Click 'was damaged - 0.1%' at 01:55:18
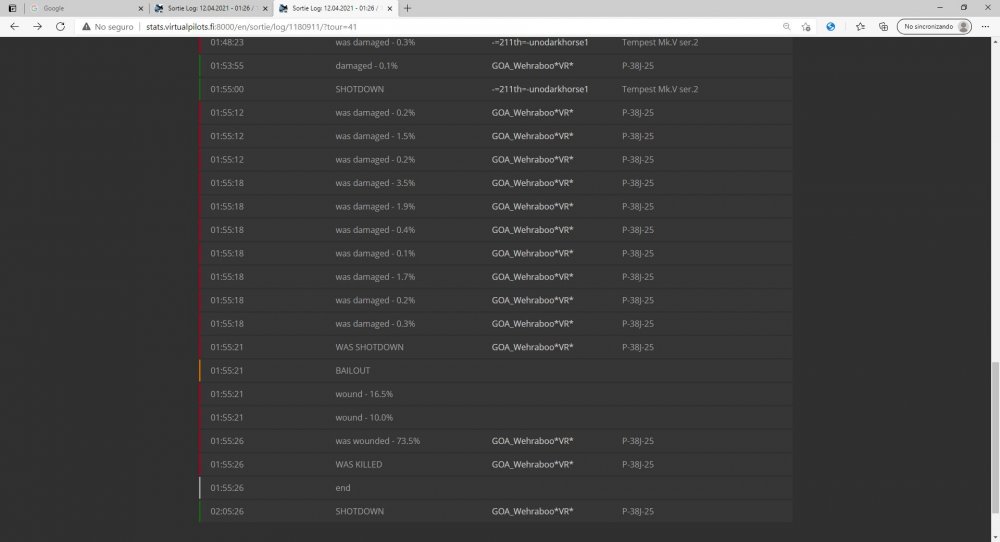 [375, 253]
